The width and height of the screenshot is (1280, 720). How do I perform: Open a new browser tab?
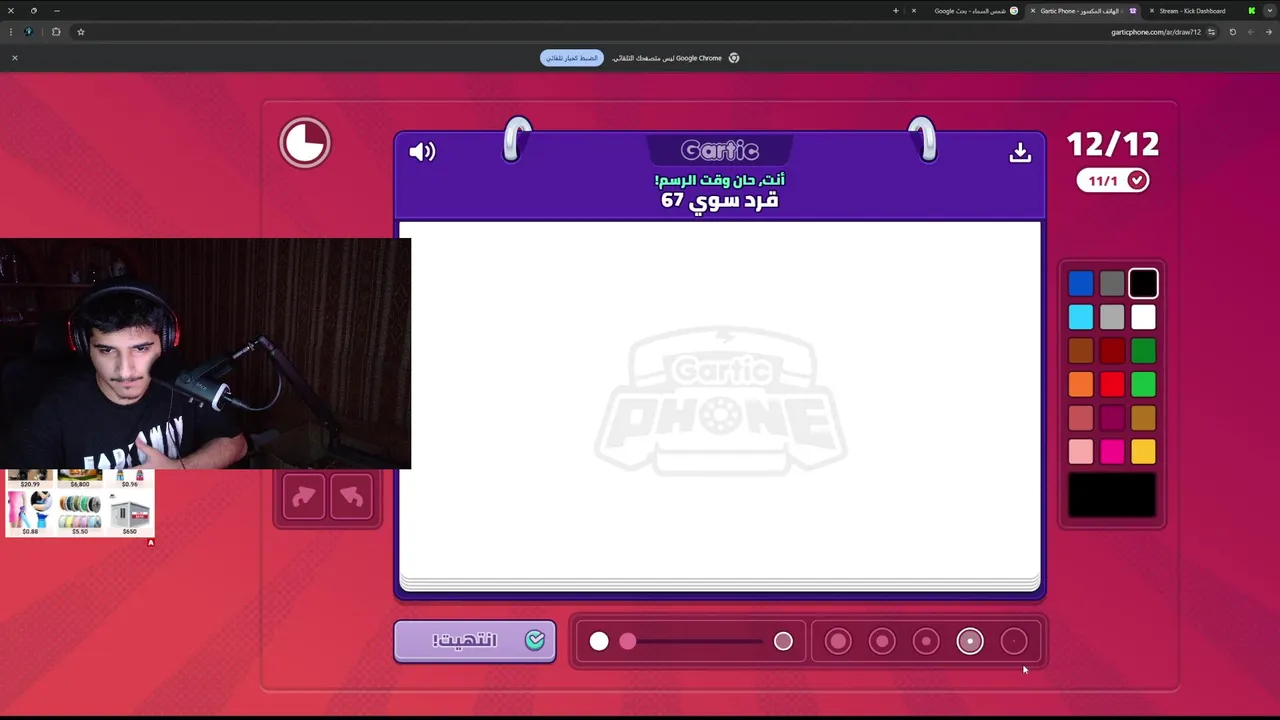pyautogui.click(x=896, y=11)
